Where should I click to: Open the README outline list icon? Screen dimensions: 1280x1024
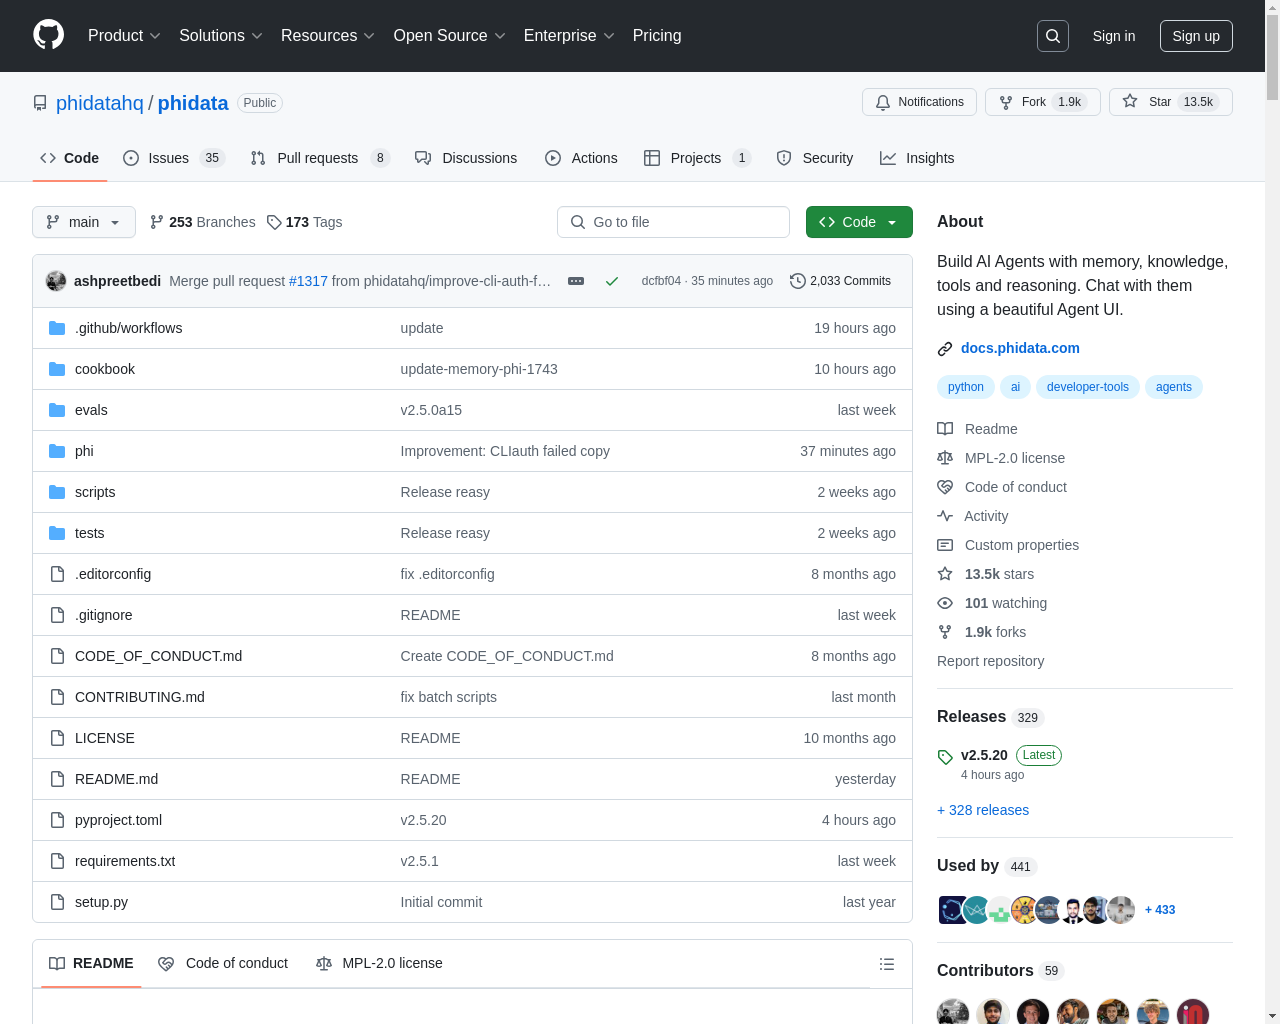pos(886,964)
